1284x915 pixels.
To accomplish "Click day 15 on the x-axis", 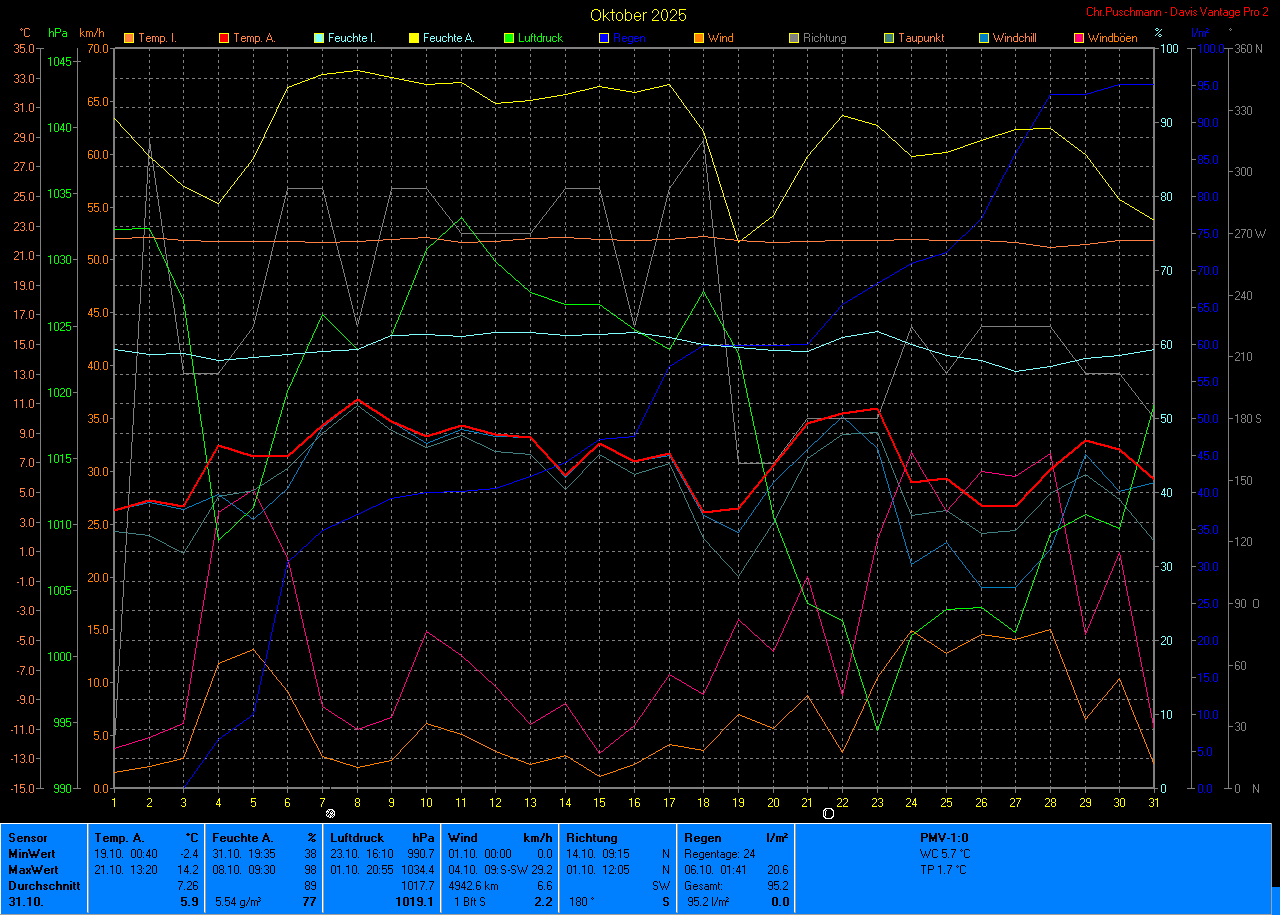I will [599, 803].
